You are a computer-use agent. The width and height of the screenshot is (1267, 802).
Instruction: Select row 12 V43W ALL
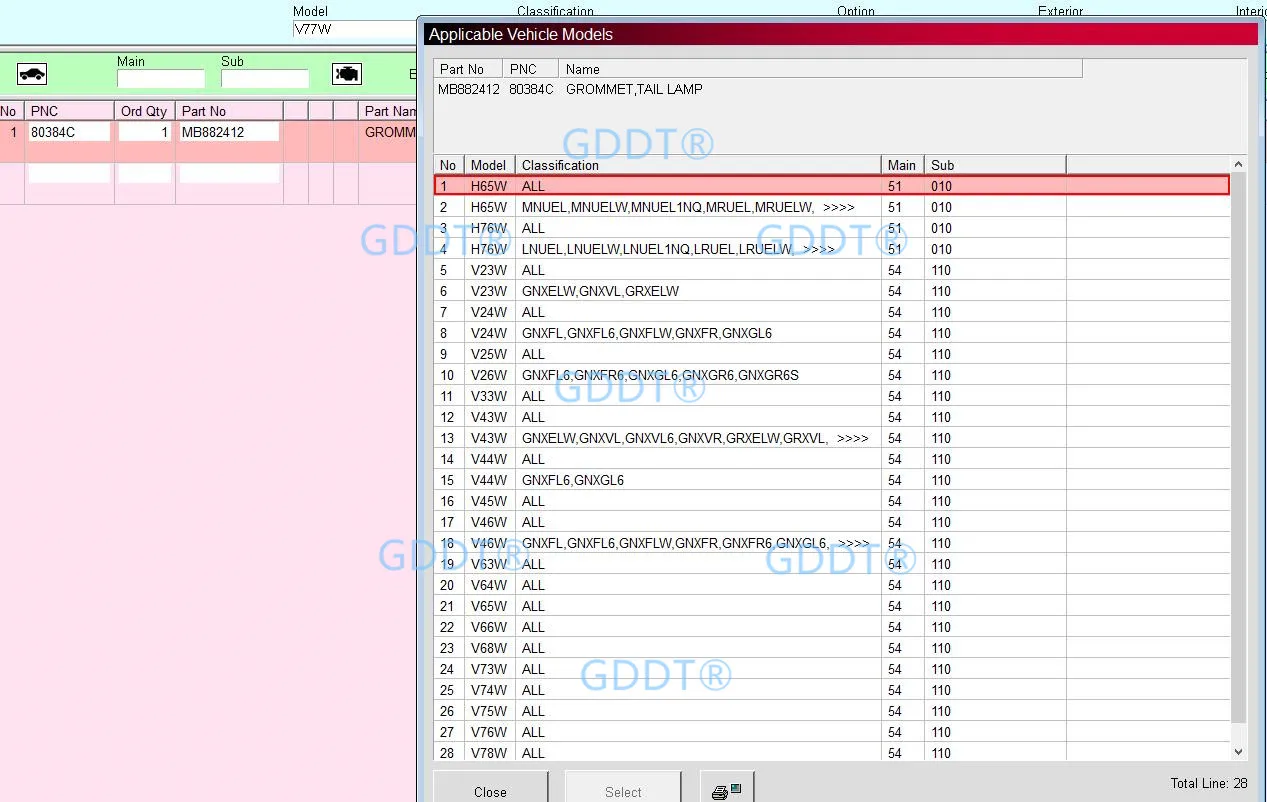pos(832,417)
